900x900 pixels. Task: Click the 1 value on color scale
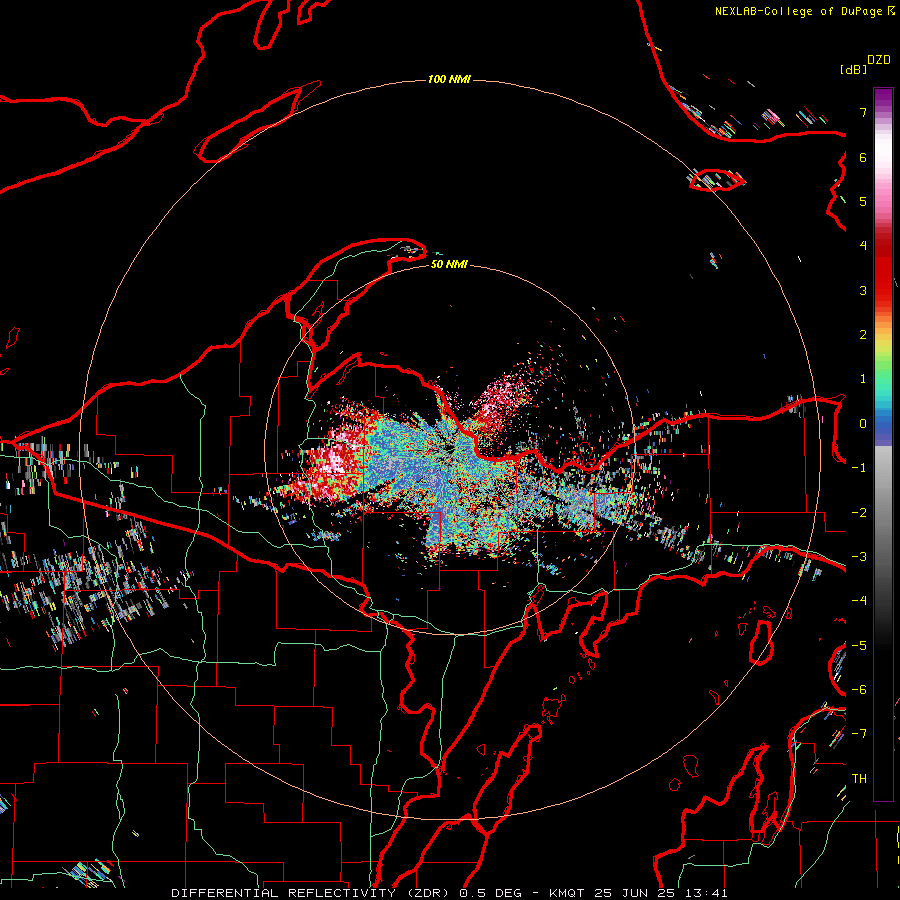(863, 379)
